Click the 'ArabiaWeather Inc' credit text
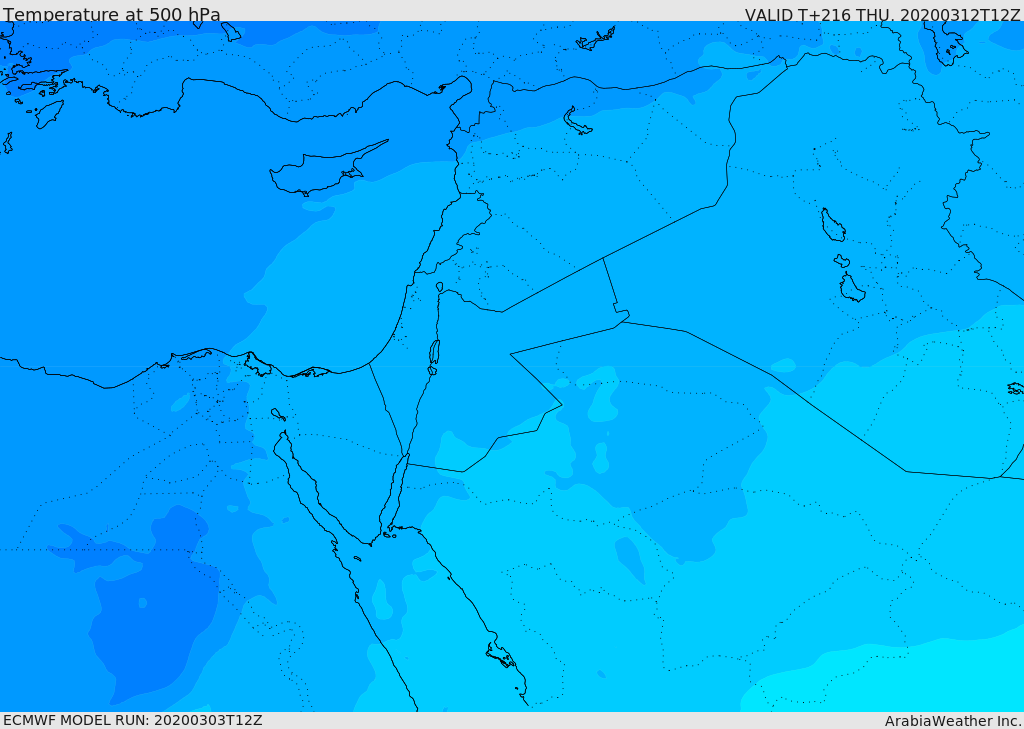Screen dimensions: 1024x729 952,721
